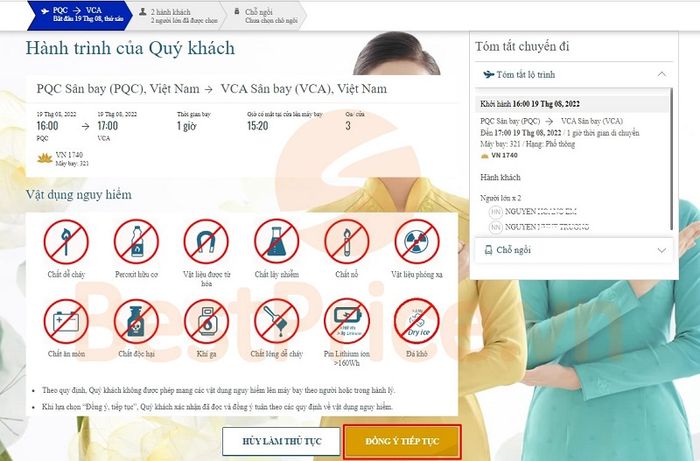The width and height of the screenshot is (700, 461).
Task: Click the HỦY LÀM THỦ TỤC button
Action: (281, 441)
